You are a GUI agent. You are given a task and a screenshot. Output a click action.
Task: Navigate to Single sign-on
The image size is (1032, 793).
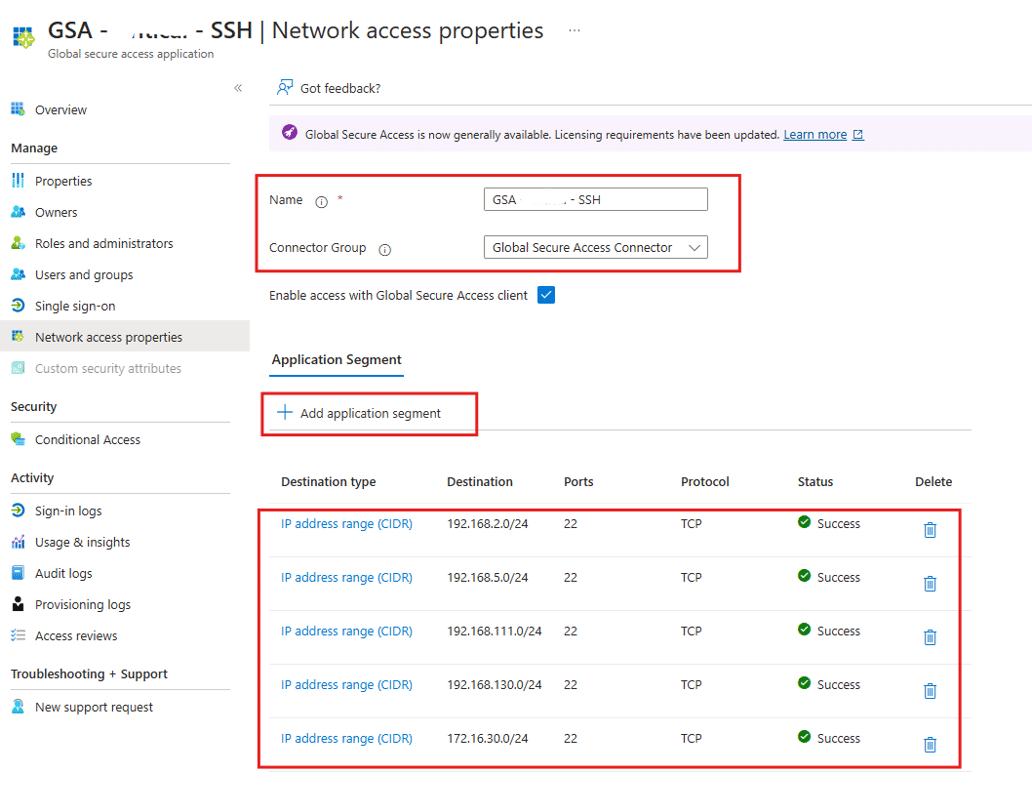(x=75, y=306)
